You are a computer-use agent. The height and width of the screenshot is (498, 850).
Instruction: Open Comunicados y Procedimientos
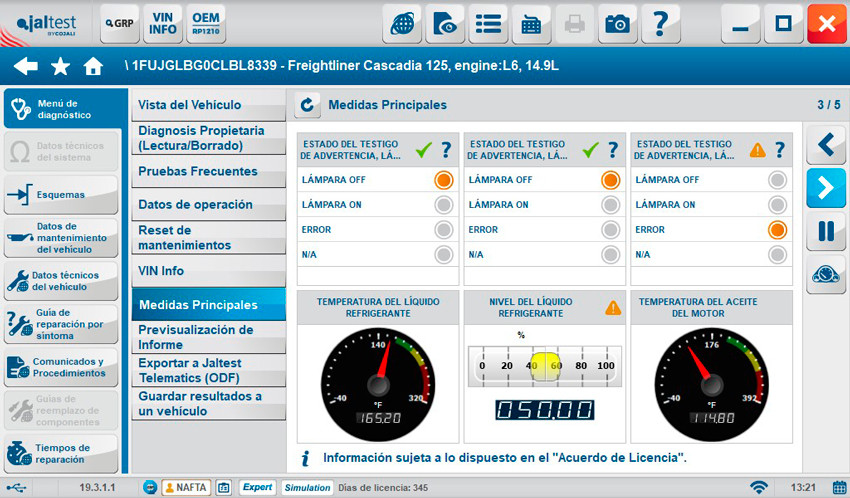61,367
